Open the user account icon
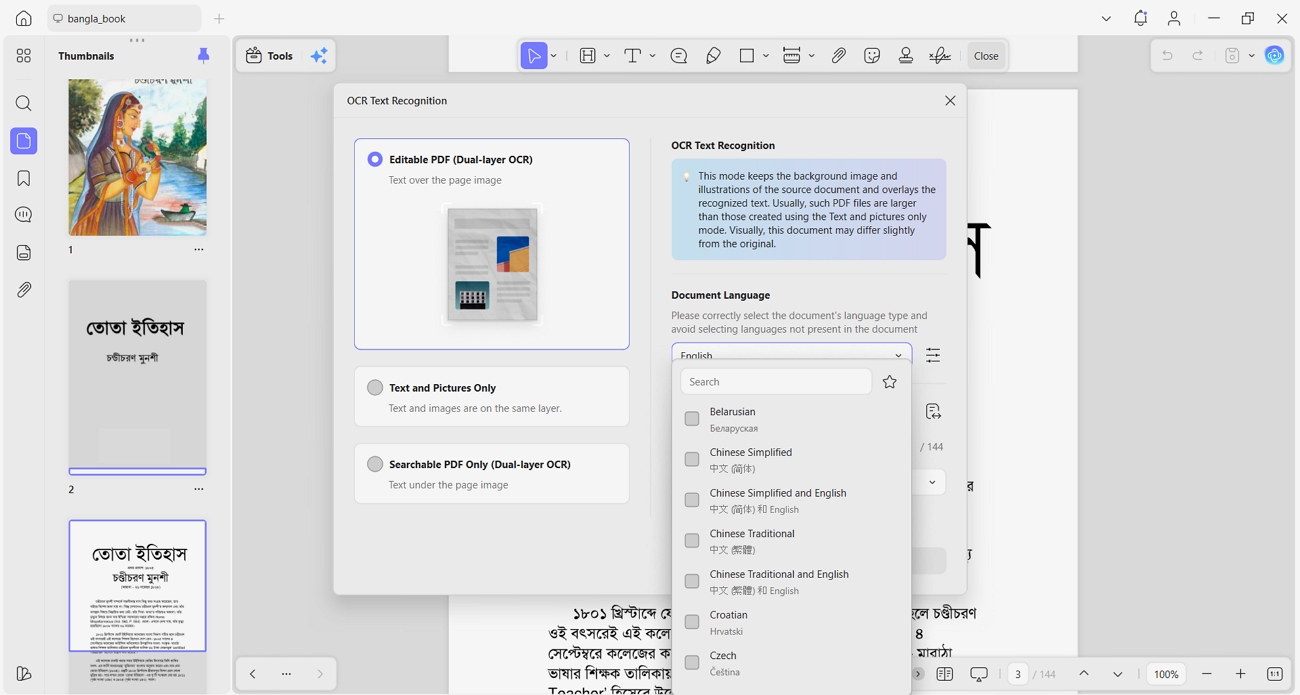Screen dimensions: 1300x695 pyautogui.click(x=1174, y=18)
